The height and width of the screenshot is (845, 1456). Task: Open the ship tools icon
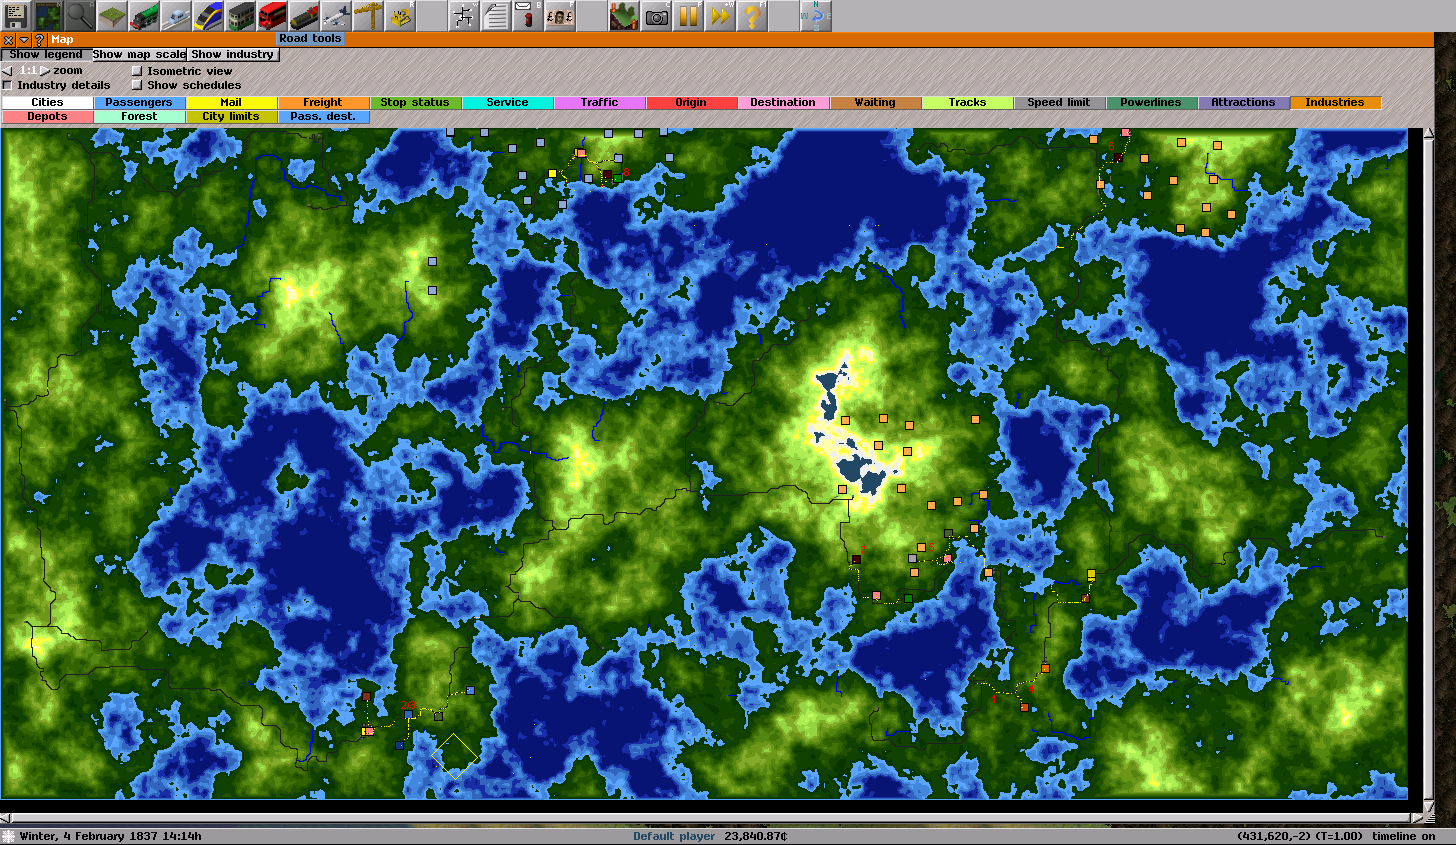click(304, 16)
